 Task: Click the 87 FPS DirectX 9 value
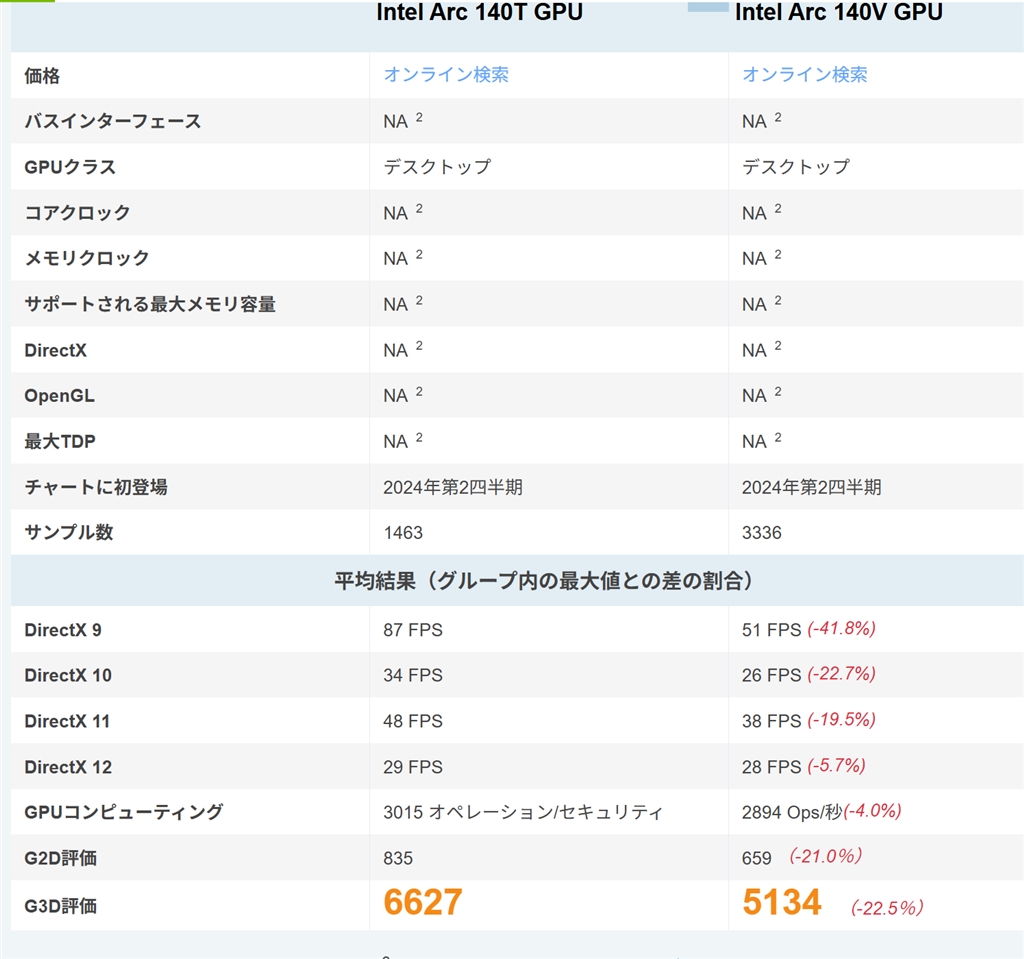(x=413, y=630)
